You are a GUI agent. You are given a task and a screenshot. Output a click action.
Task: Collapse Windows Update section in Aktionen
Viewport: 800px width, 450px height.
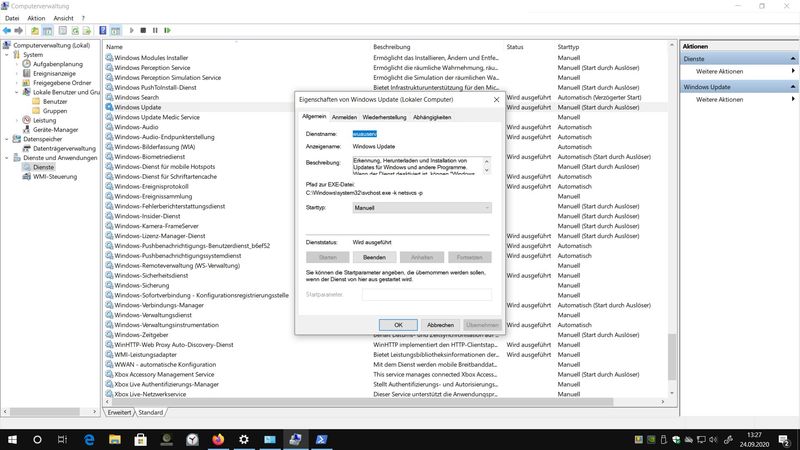(793, 87)
